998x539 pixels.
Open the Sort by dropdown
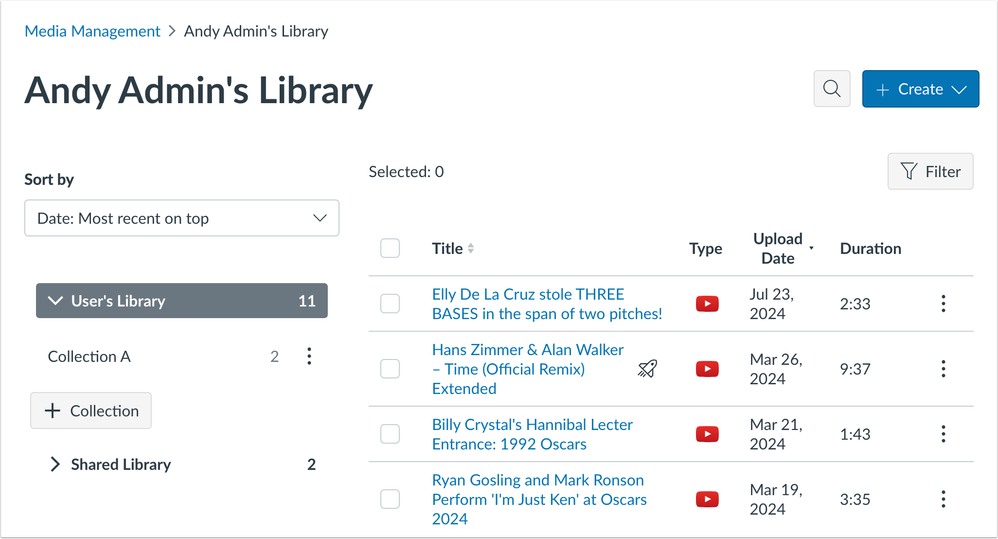(181, 218)
